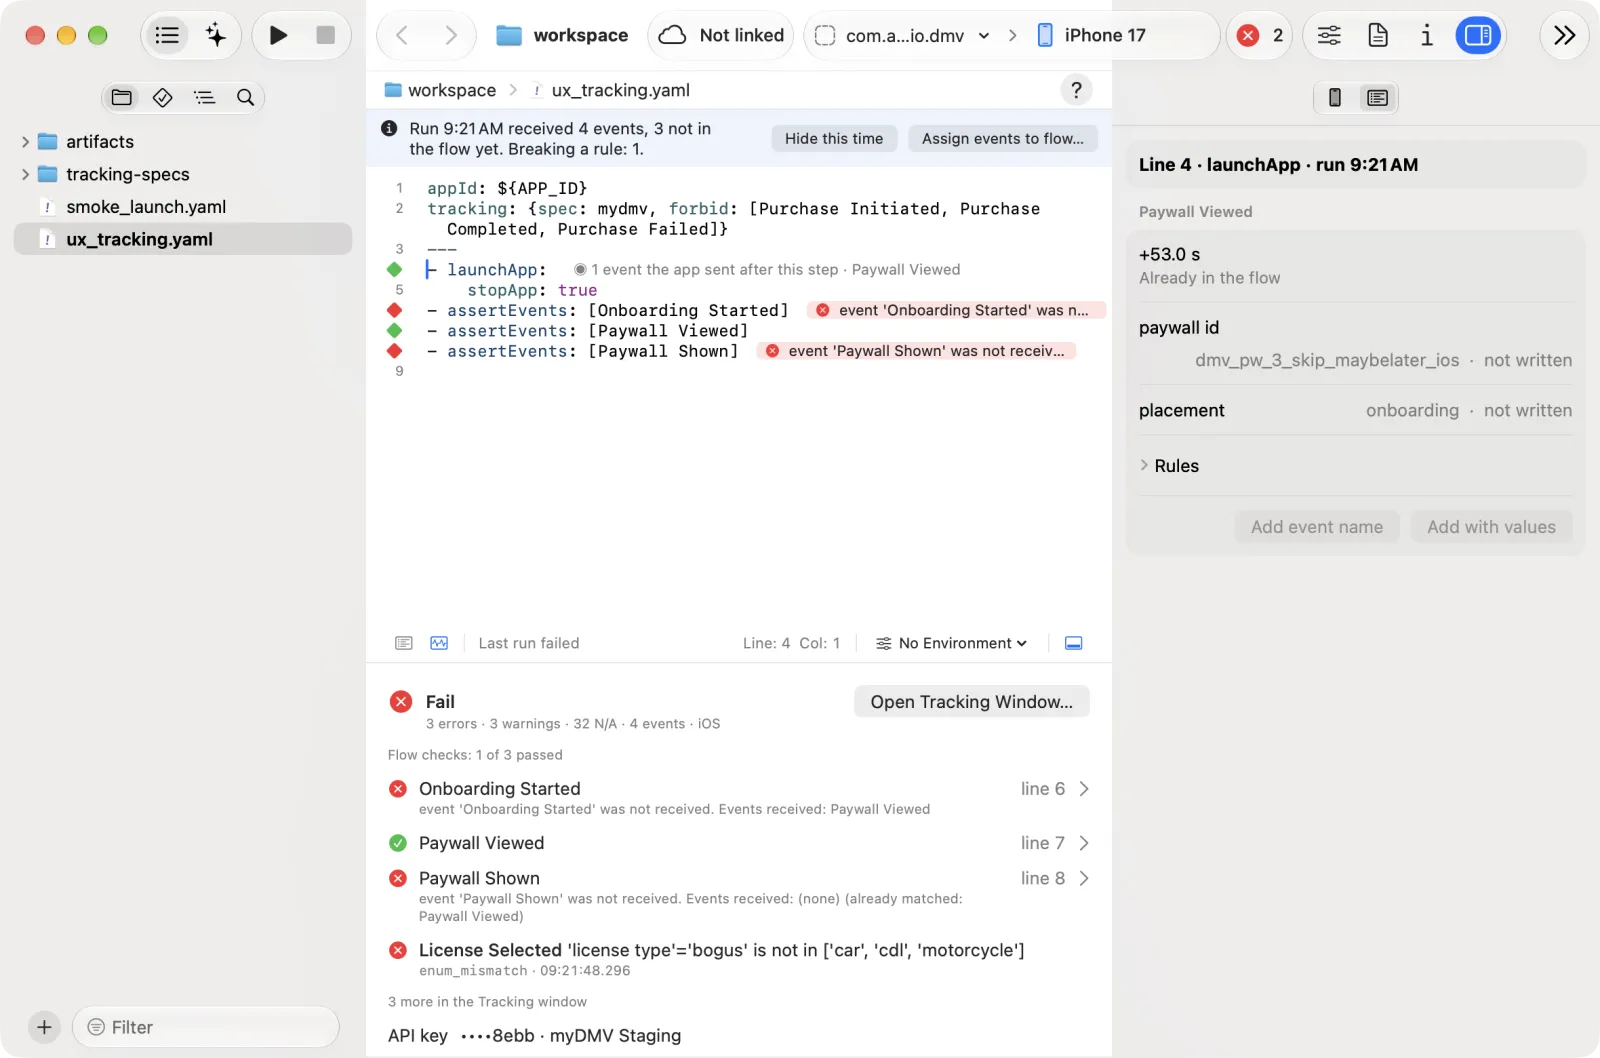Toggle the bottom panel visibility icon
The width and height of the screenshot is (1600, 1058).
[1074, 643]
